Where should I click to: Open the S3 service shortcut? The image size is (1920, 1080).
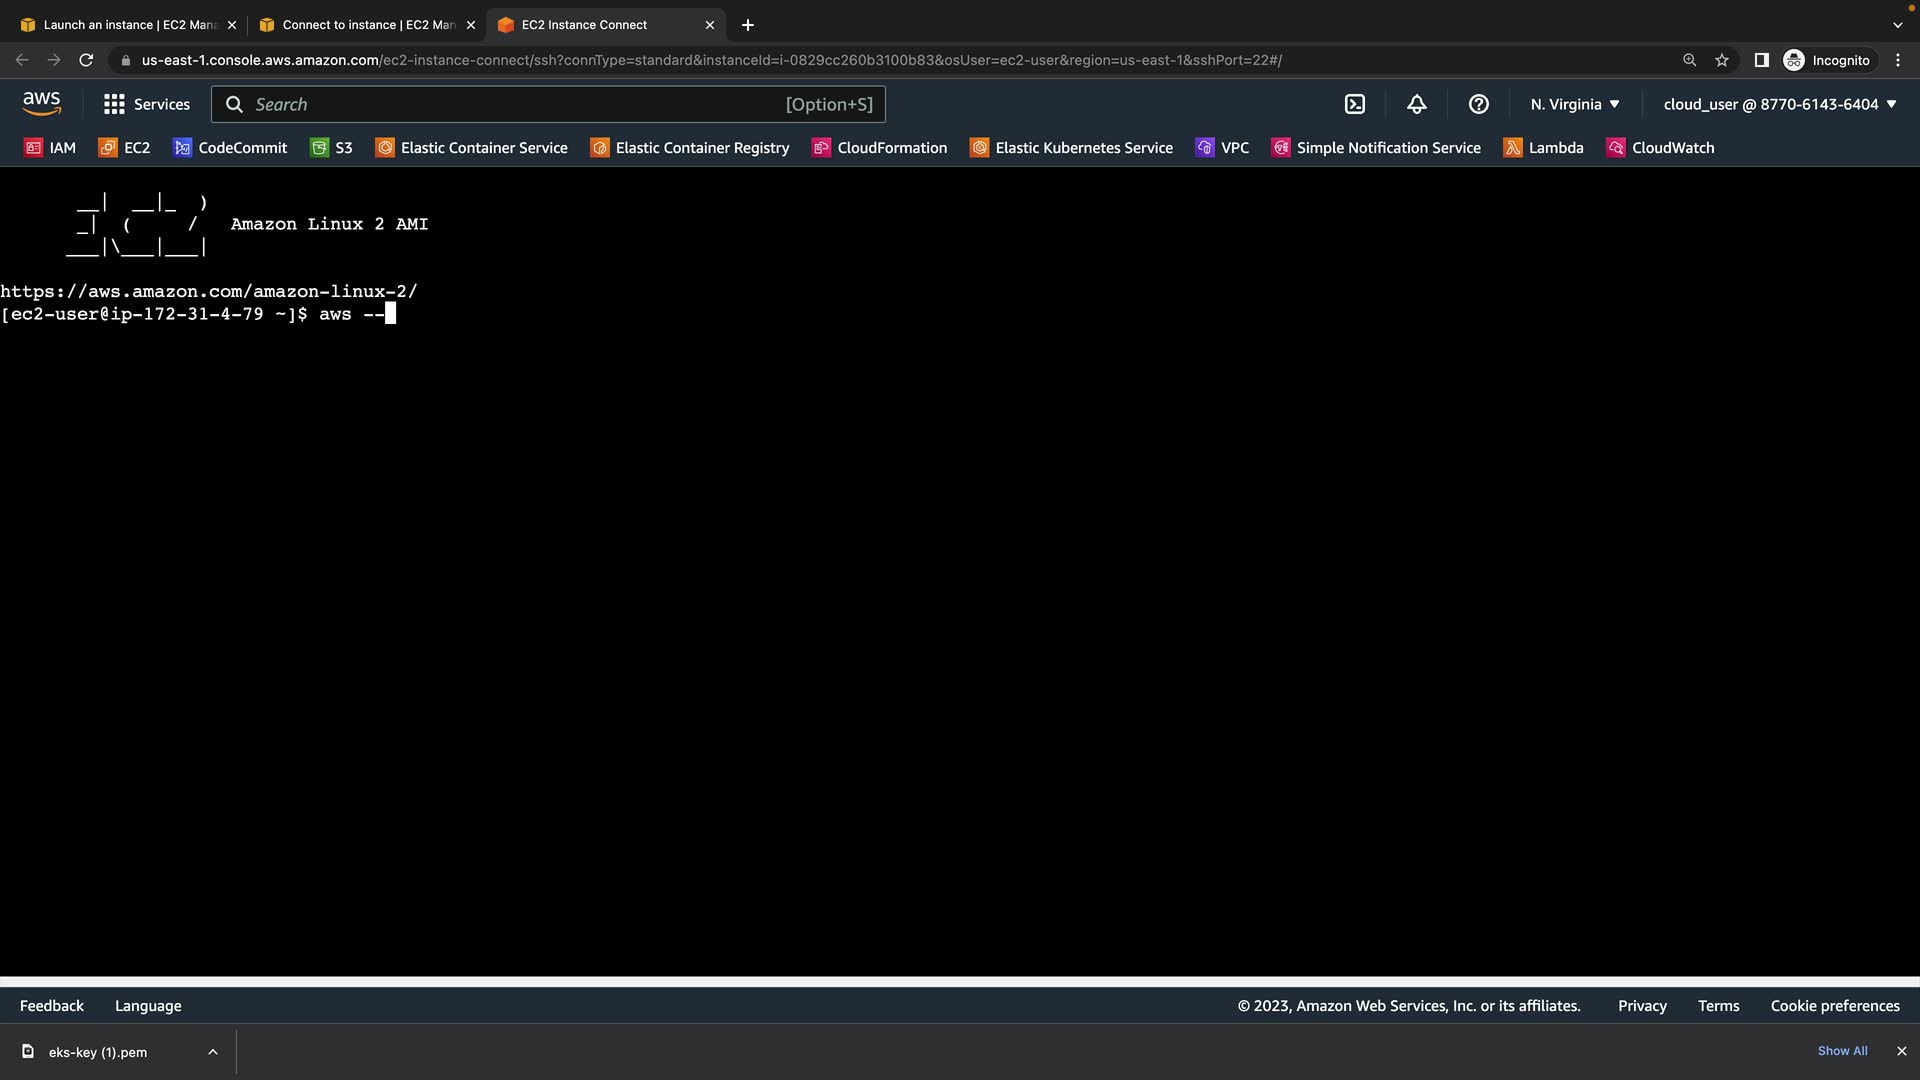point(332,148)
